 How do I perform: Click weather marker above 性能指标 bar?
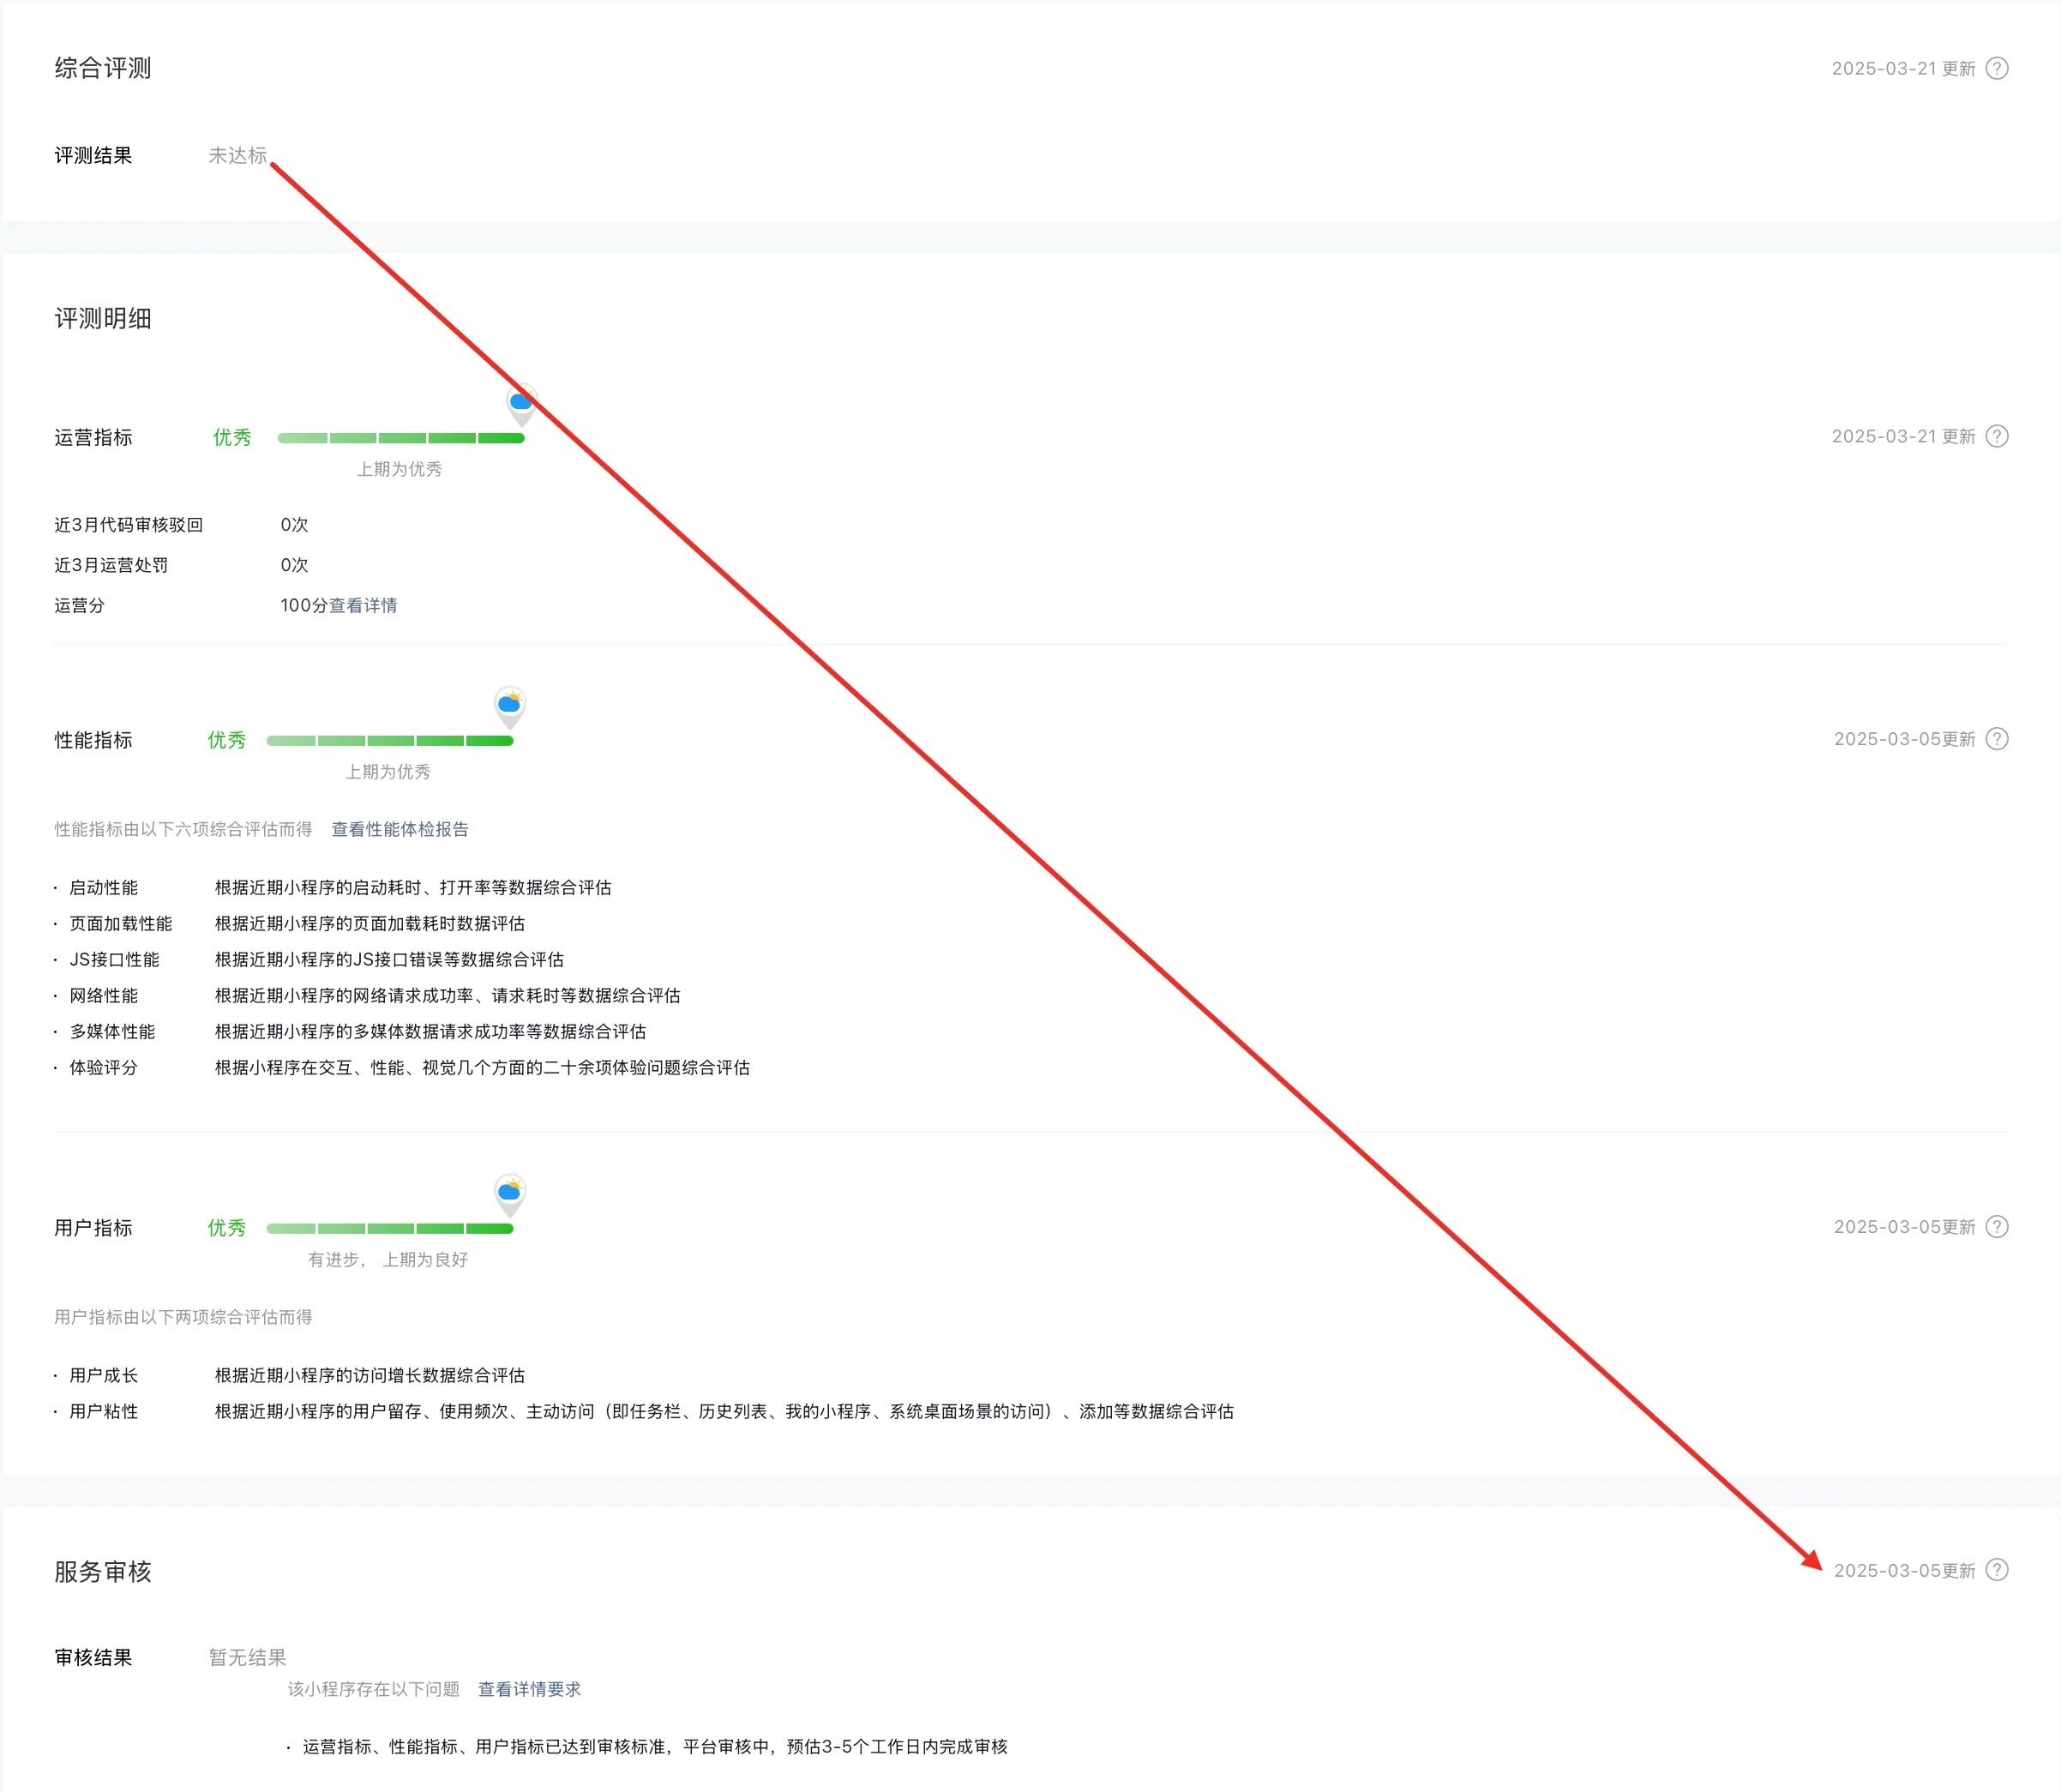(x=510, y=706)
